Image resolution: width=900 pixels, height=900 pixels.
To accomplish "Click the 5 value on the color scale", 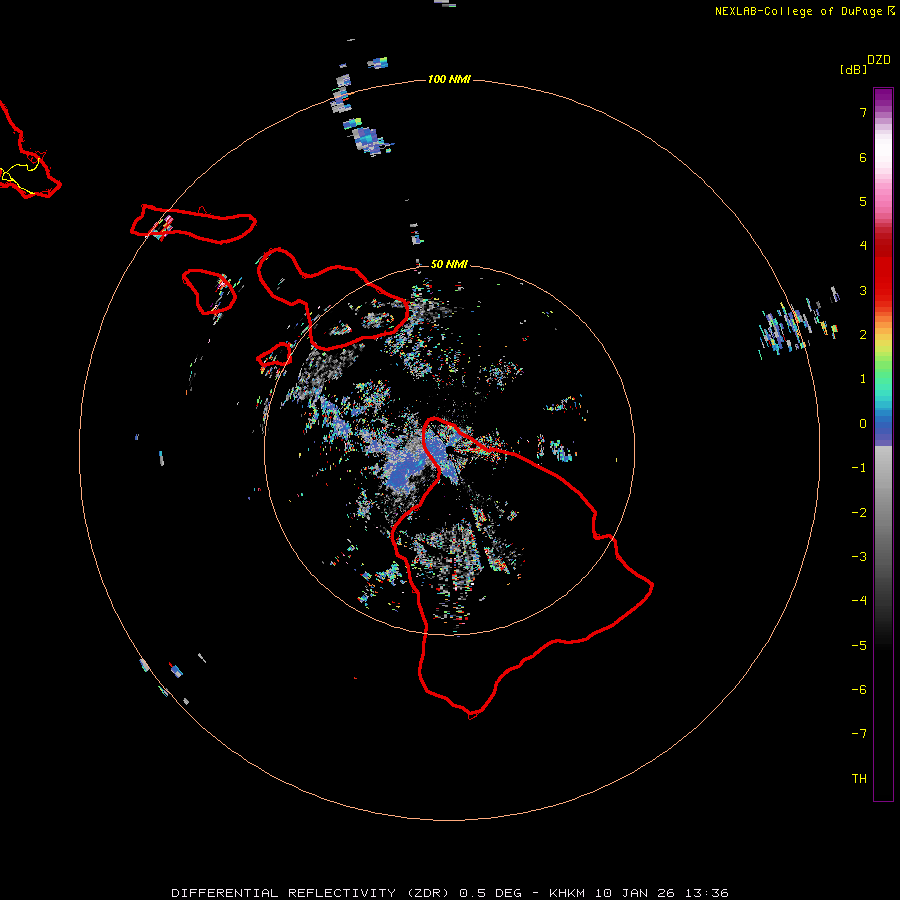I will 863,201.
